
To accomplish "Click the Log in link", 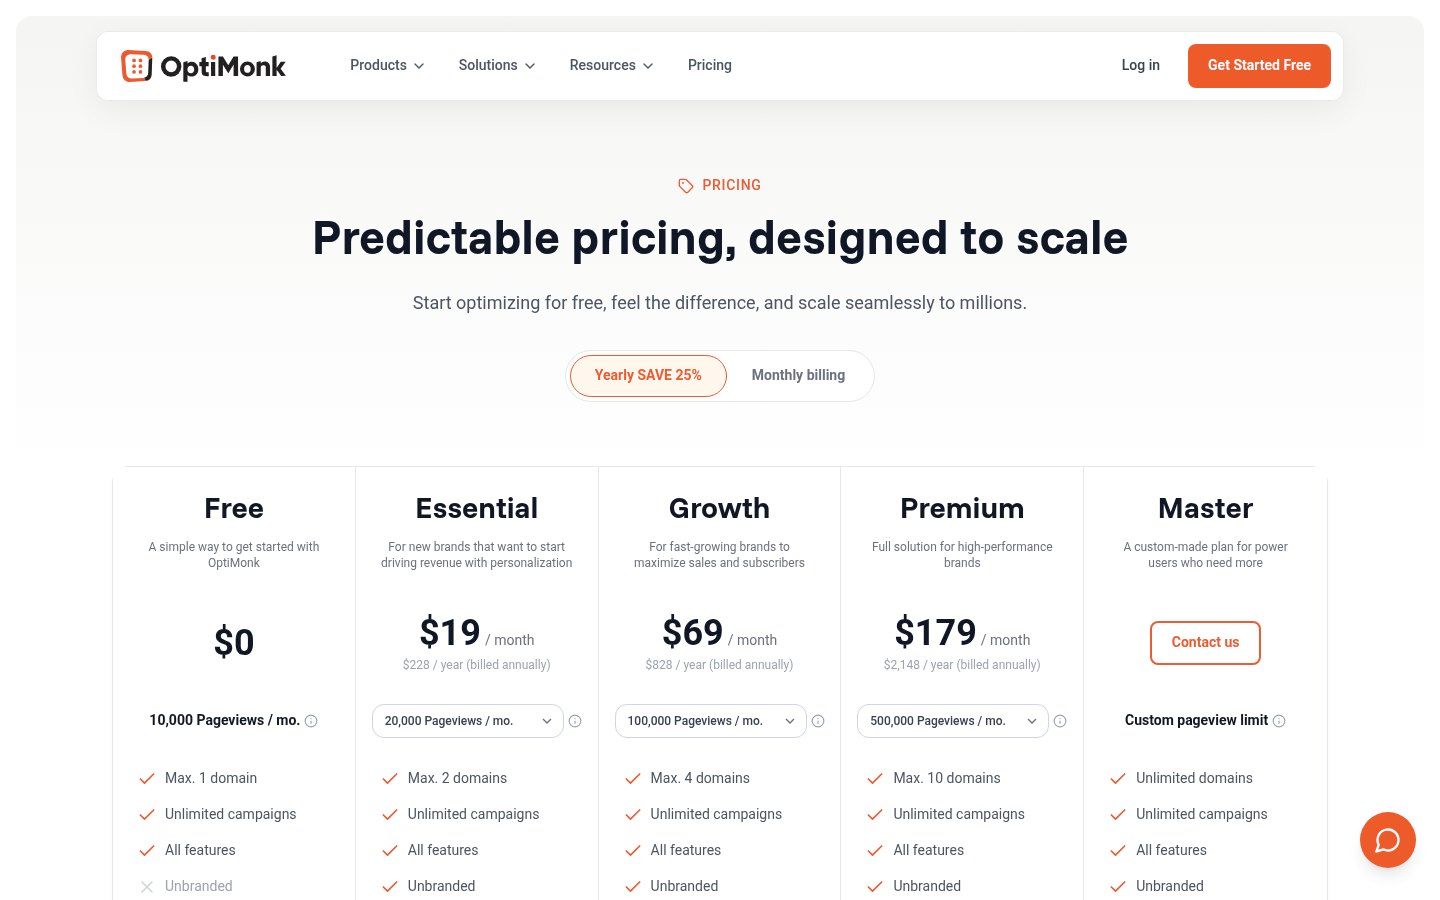I will (1140, 65).
